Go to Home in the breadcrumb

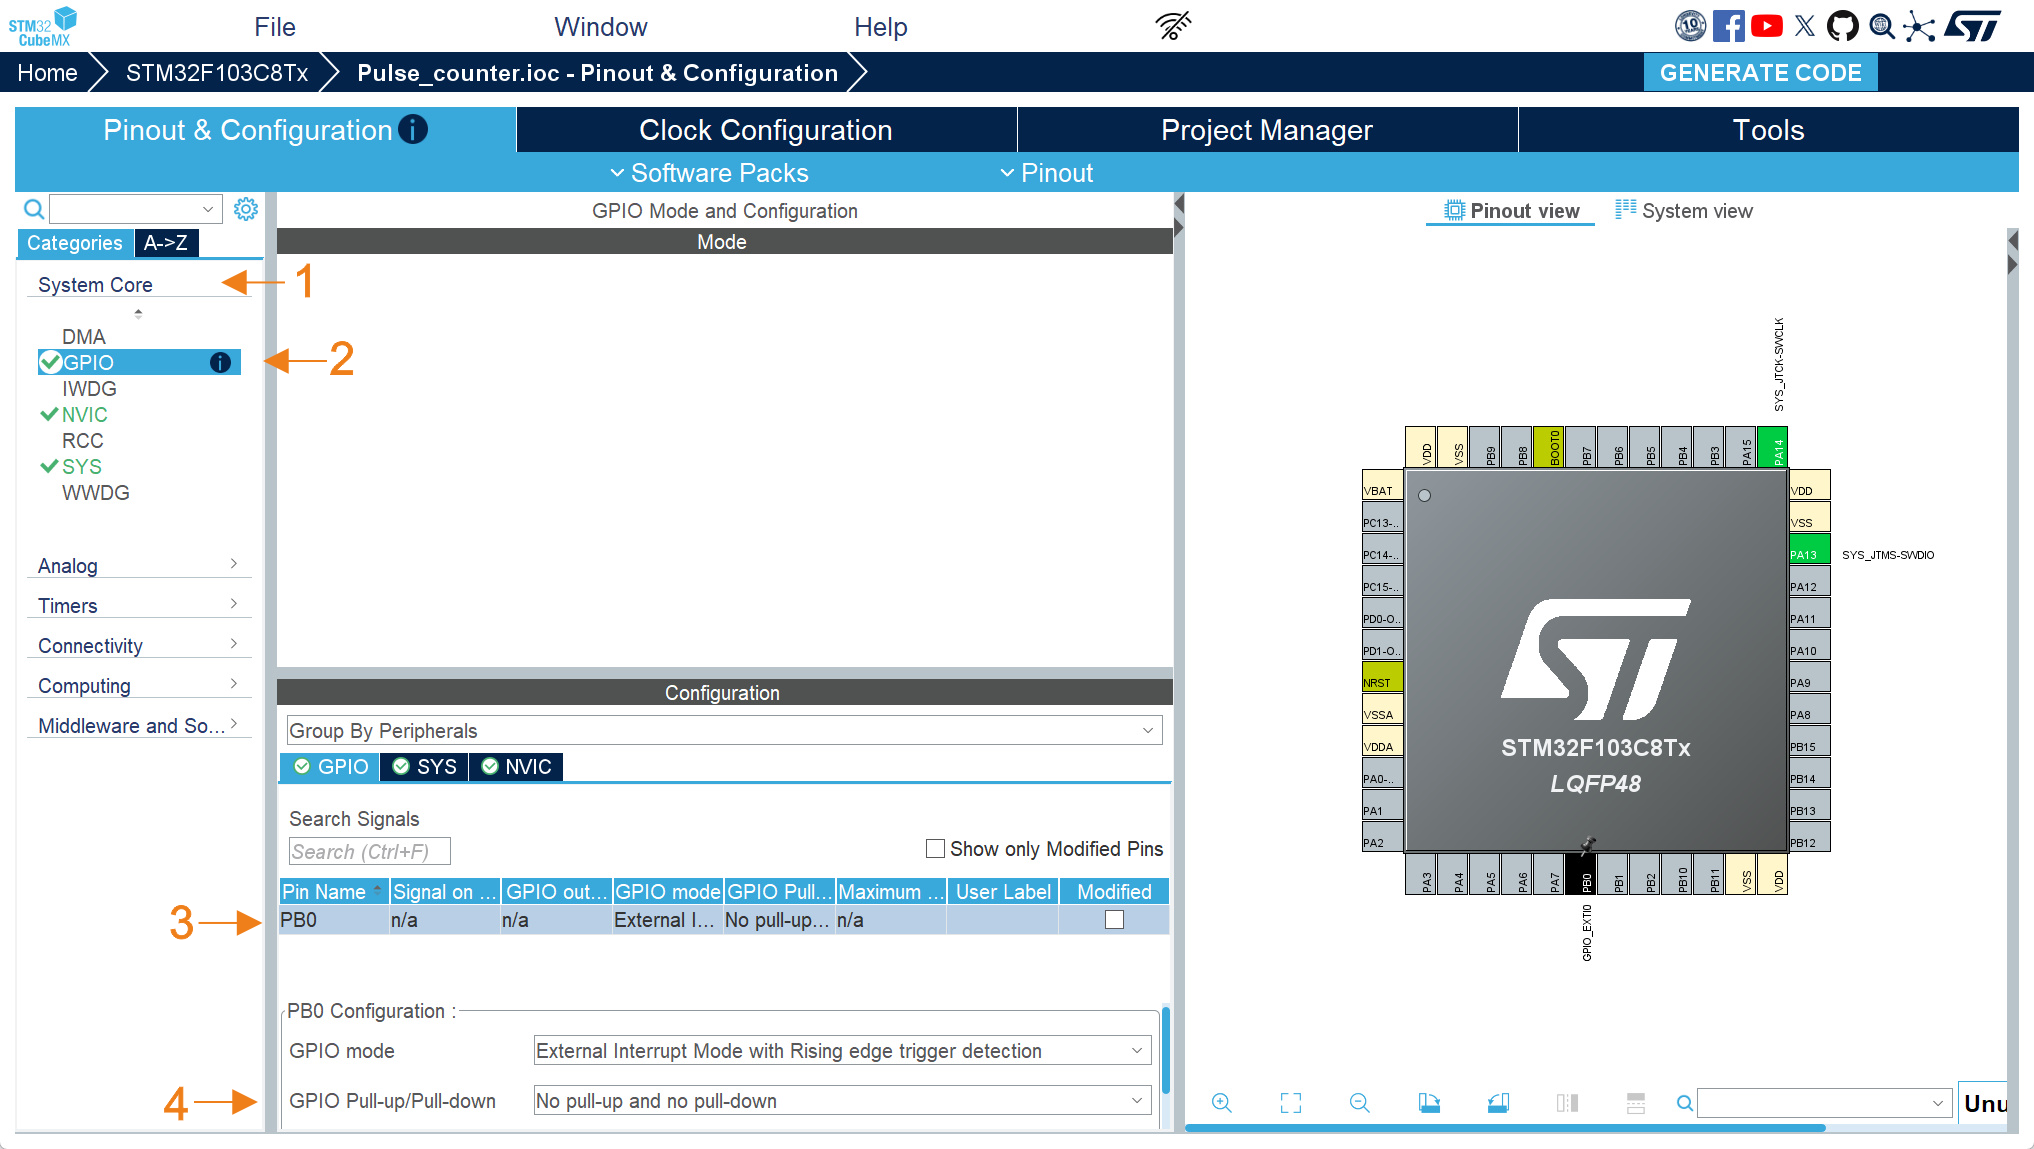(x=47, y=73)
